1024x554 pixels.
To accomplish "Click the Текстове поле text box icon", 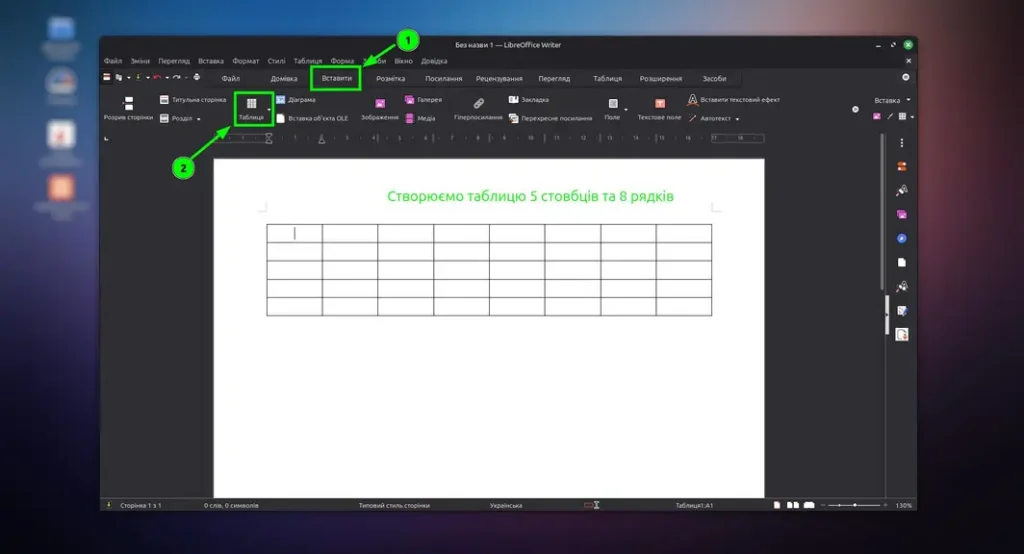I will point(660,103).
